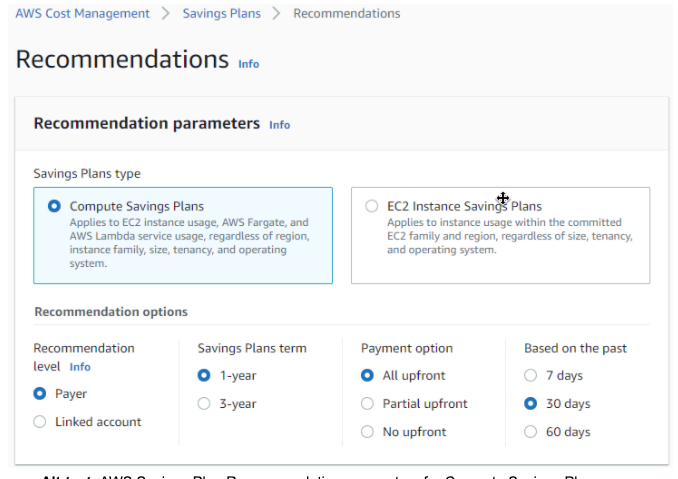
Task: Open the AWS Cost Management breadcrumb link
Action: [x=83, y=13]
